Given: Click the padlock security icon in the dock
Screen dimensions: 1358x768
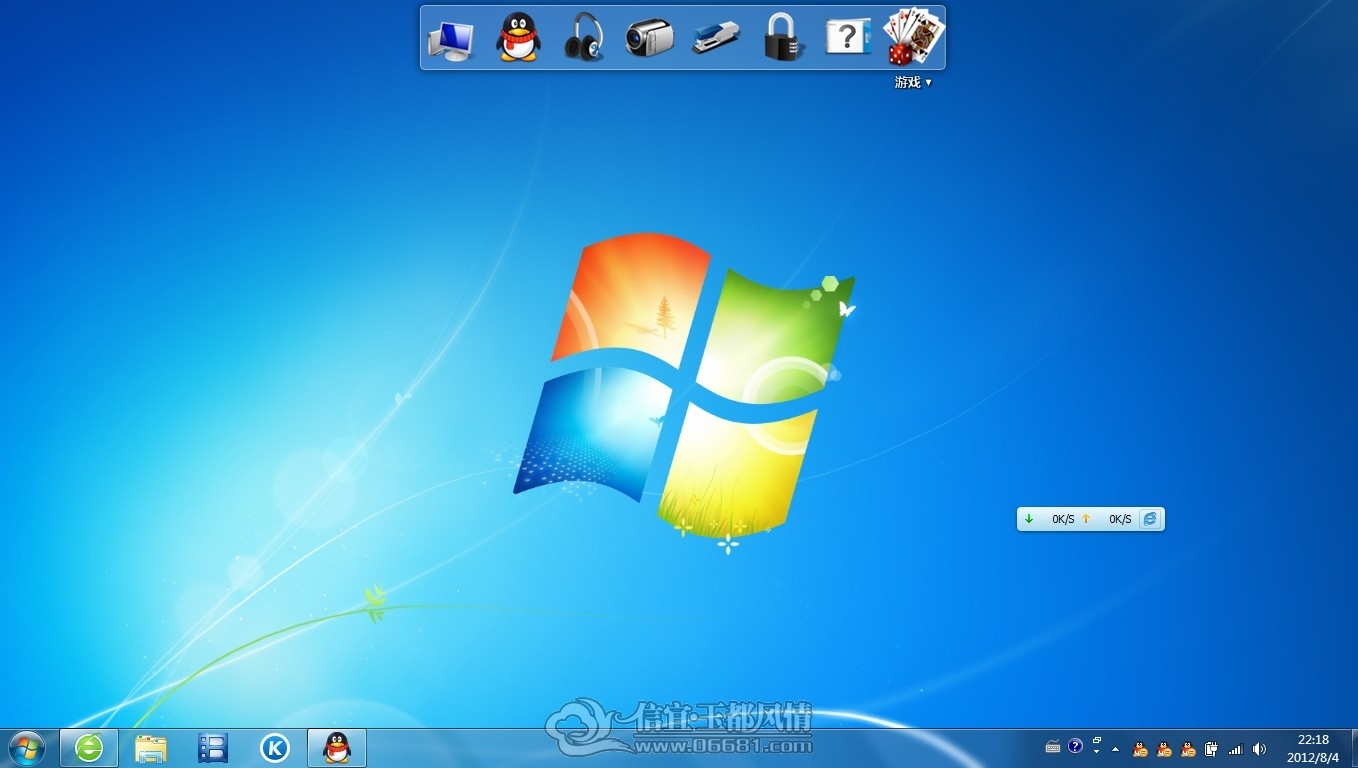Looking at the screenshot, I should point(783,38).
